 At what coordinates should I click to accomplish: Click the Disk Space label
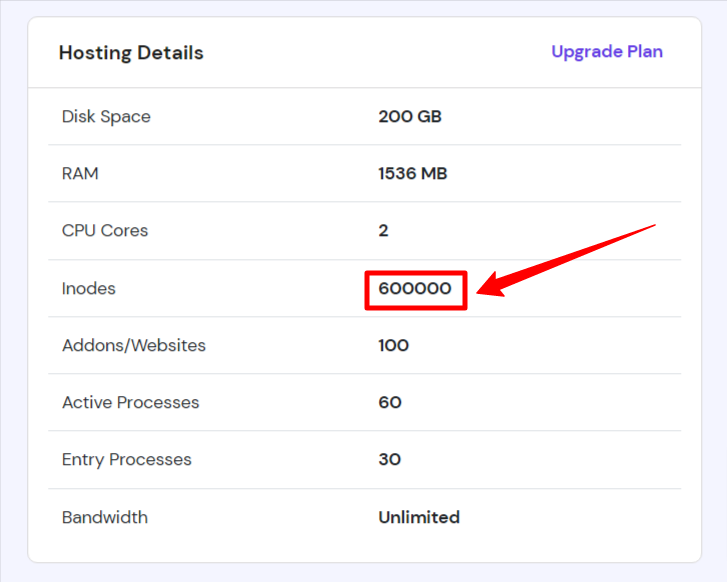tap(106, 116)
